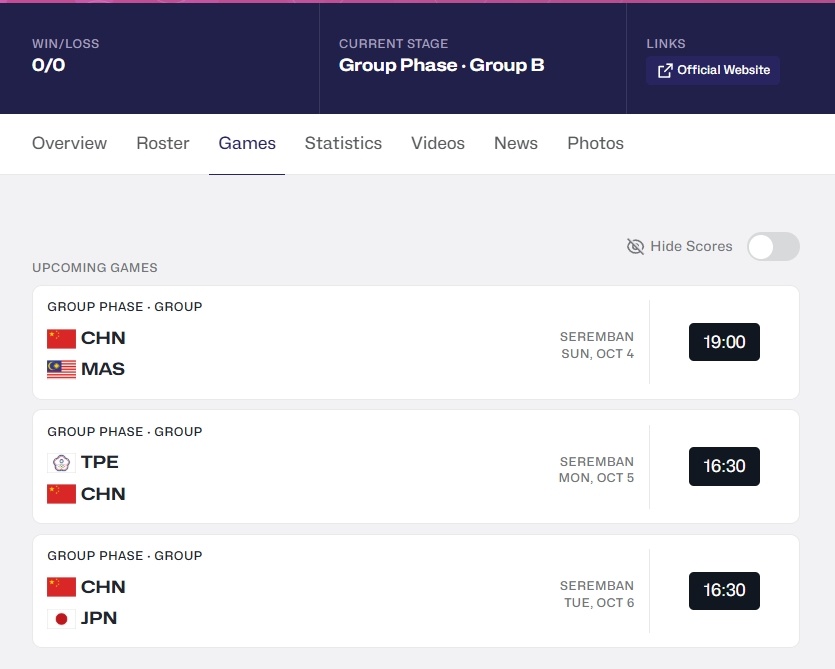The width and height of the screenshot is (835, 669).
Task: Click the crossed-eye Hide Scores icon
Action: pyautogui.click(x=635, y=247)
